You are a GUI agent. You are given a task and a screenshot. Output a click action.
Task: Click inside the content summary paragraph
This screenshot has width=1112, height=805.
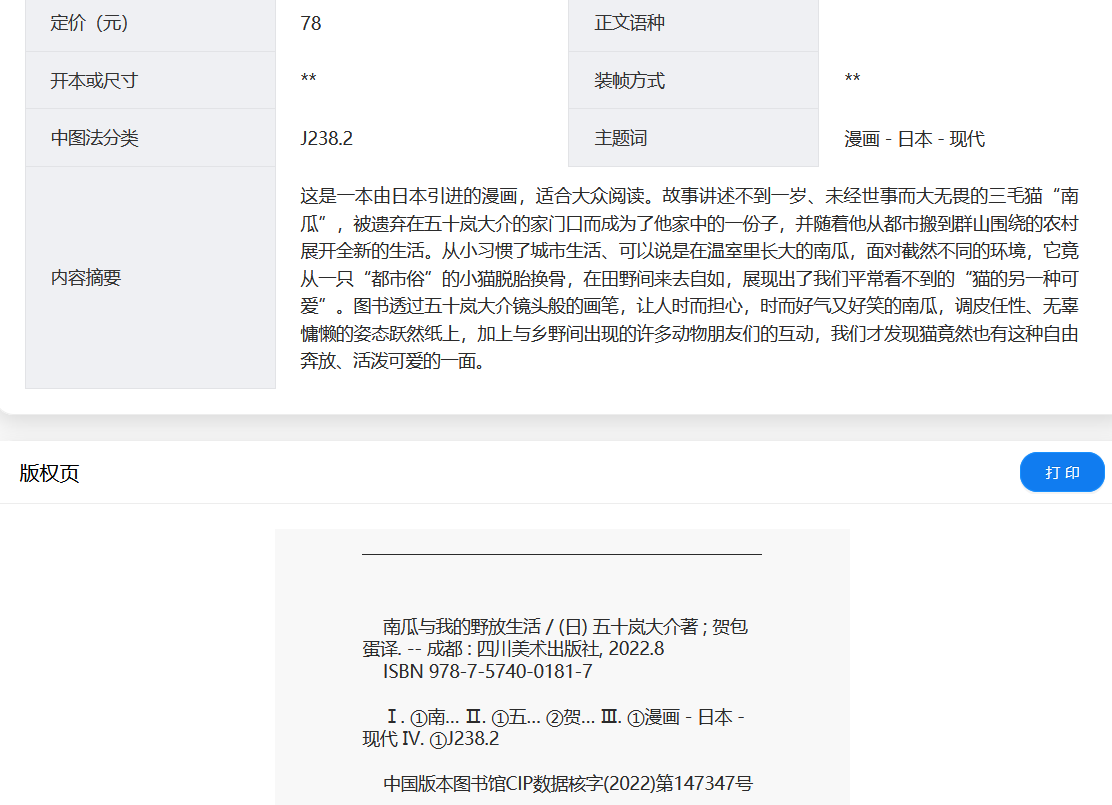tap(688, 278)
